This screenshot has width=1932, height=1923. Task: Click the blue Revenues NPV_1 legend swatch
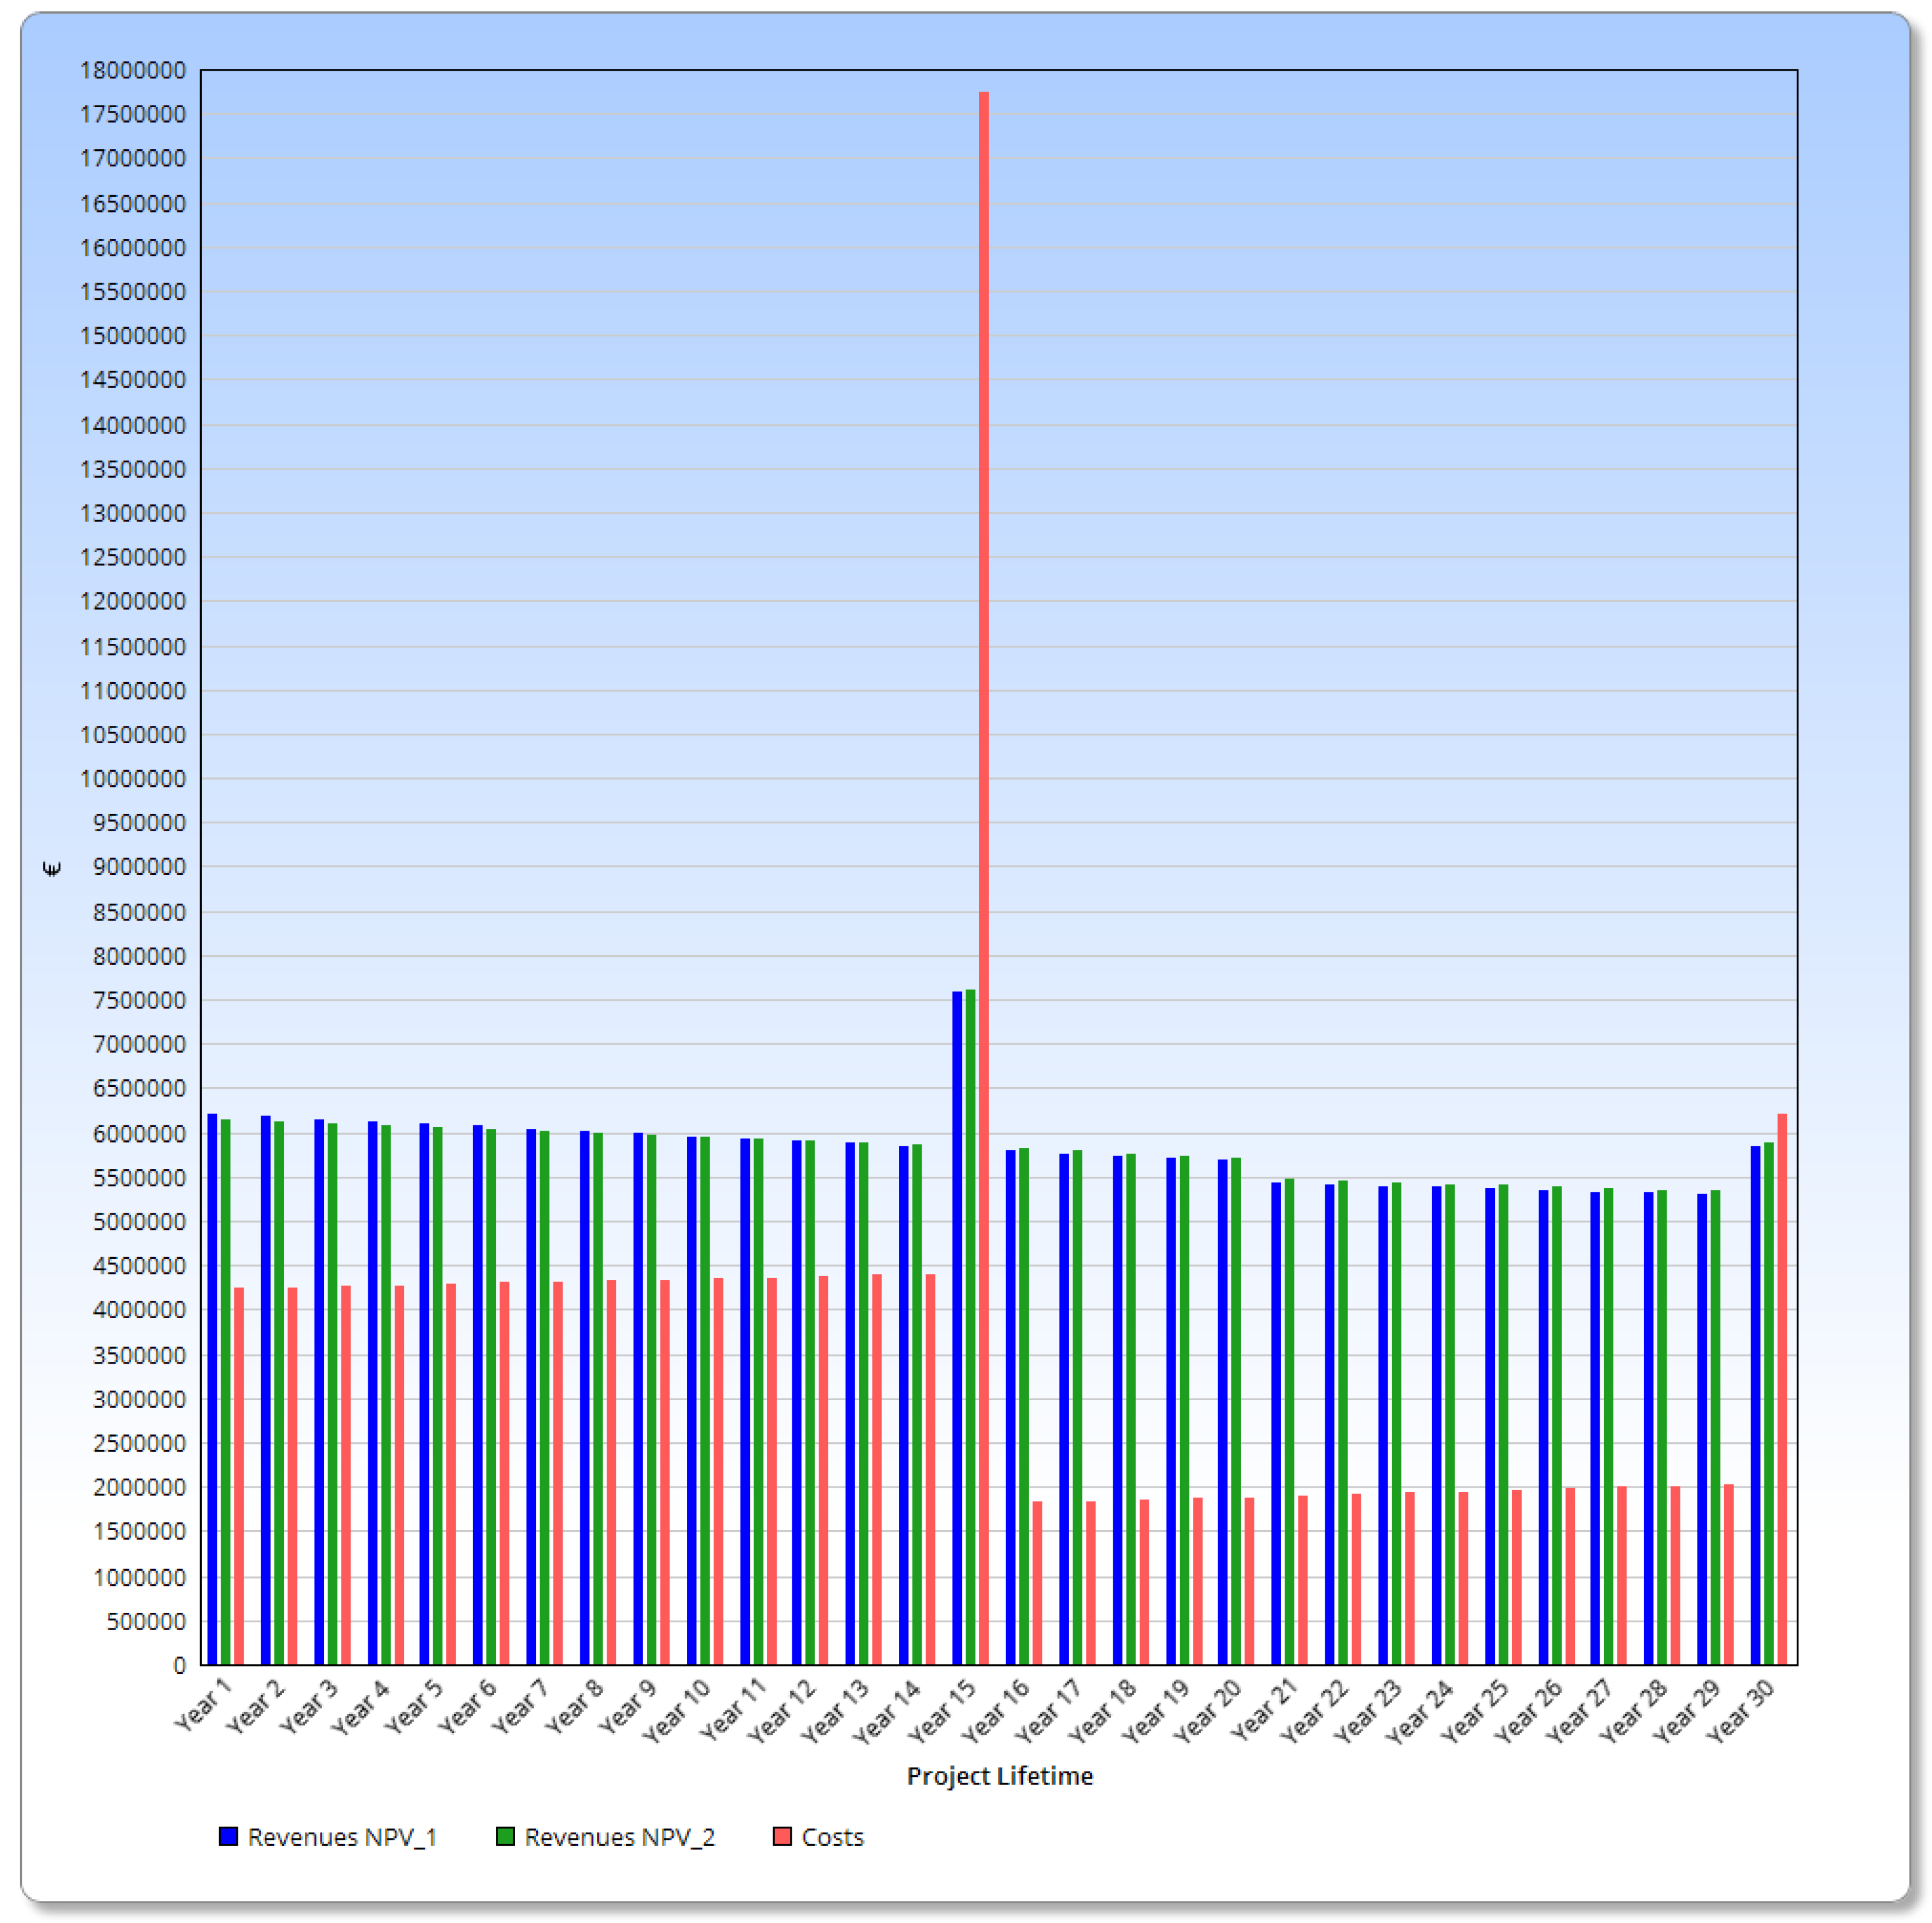(228, 1836)
